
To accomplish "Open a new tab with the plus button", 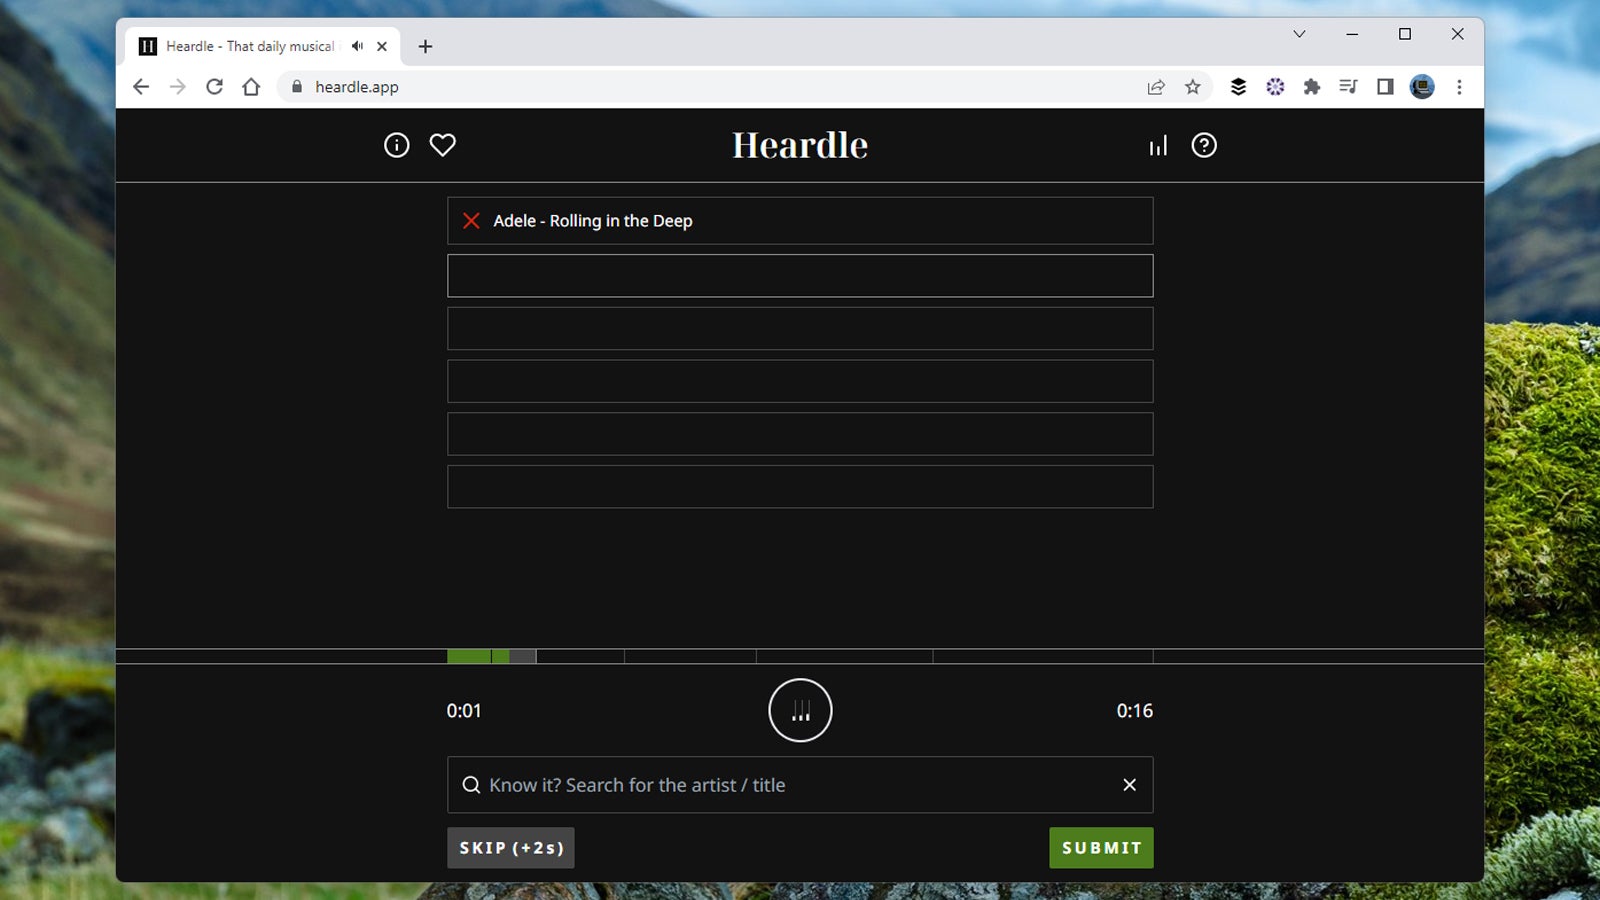I will click(426, 46).
